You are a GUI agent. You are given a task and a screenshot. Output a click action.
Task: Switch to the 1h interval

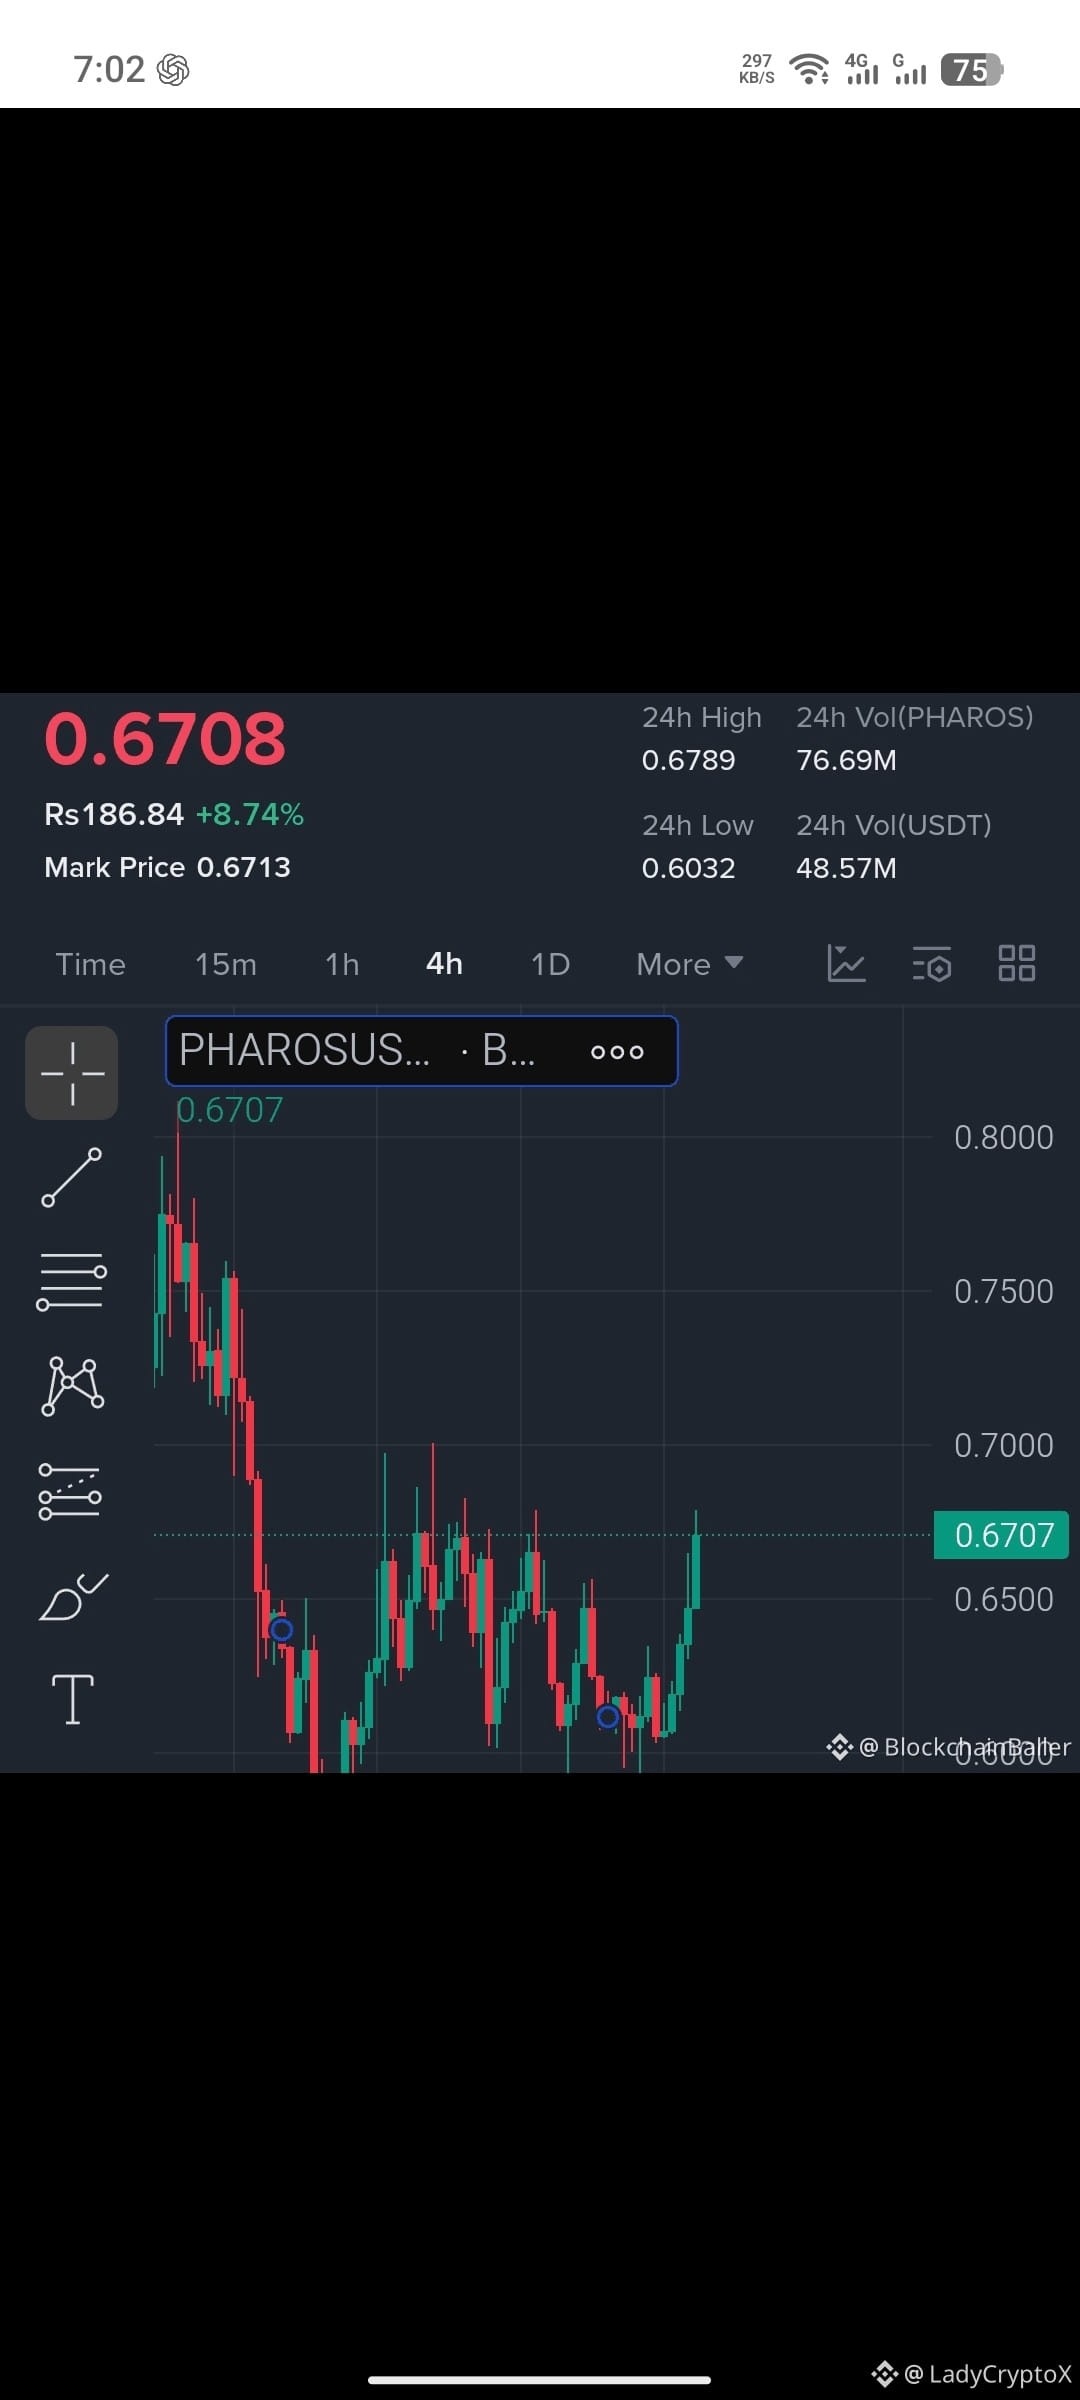point(342,964)
